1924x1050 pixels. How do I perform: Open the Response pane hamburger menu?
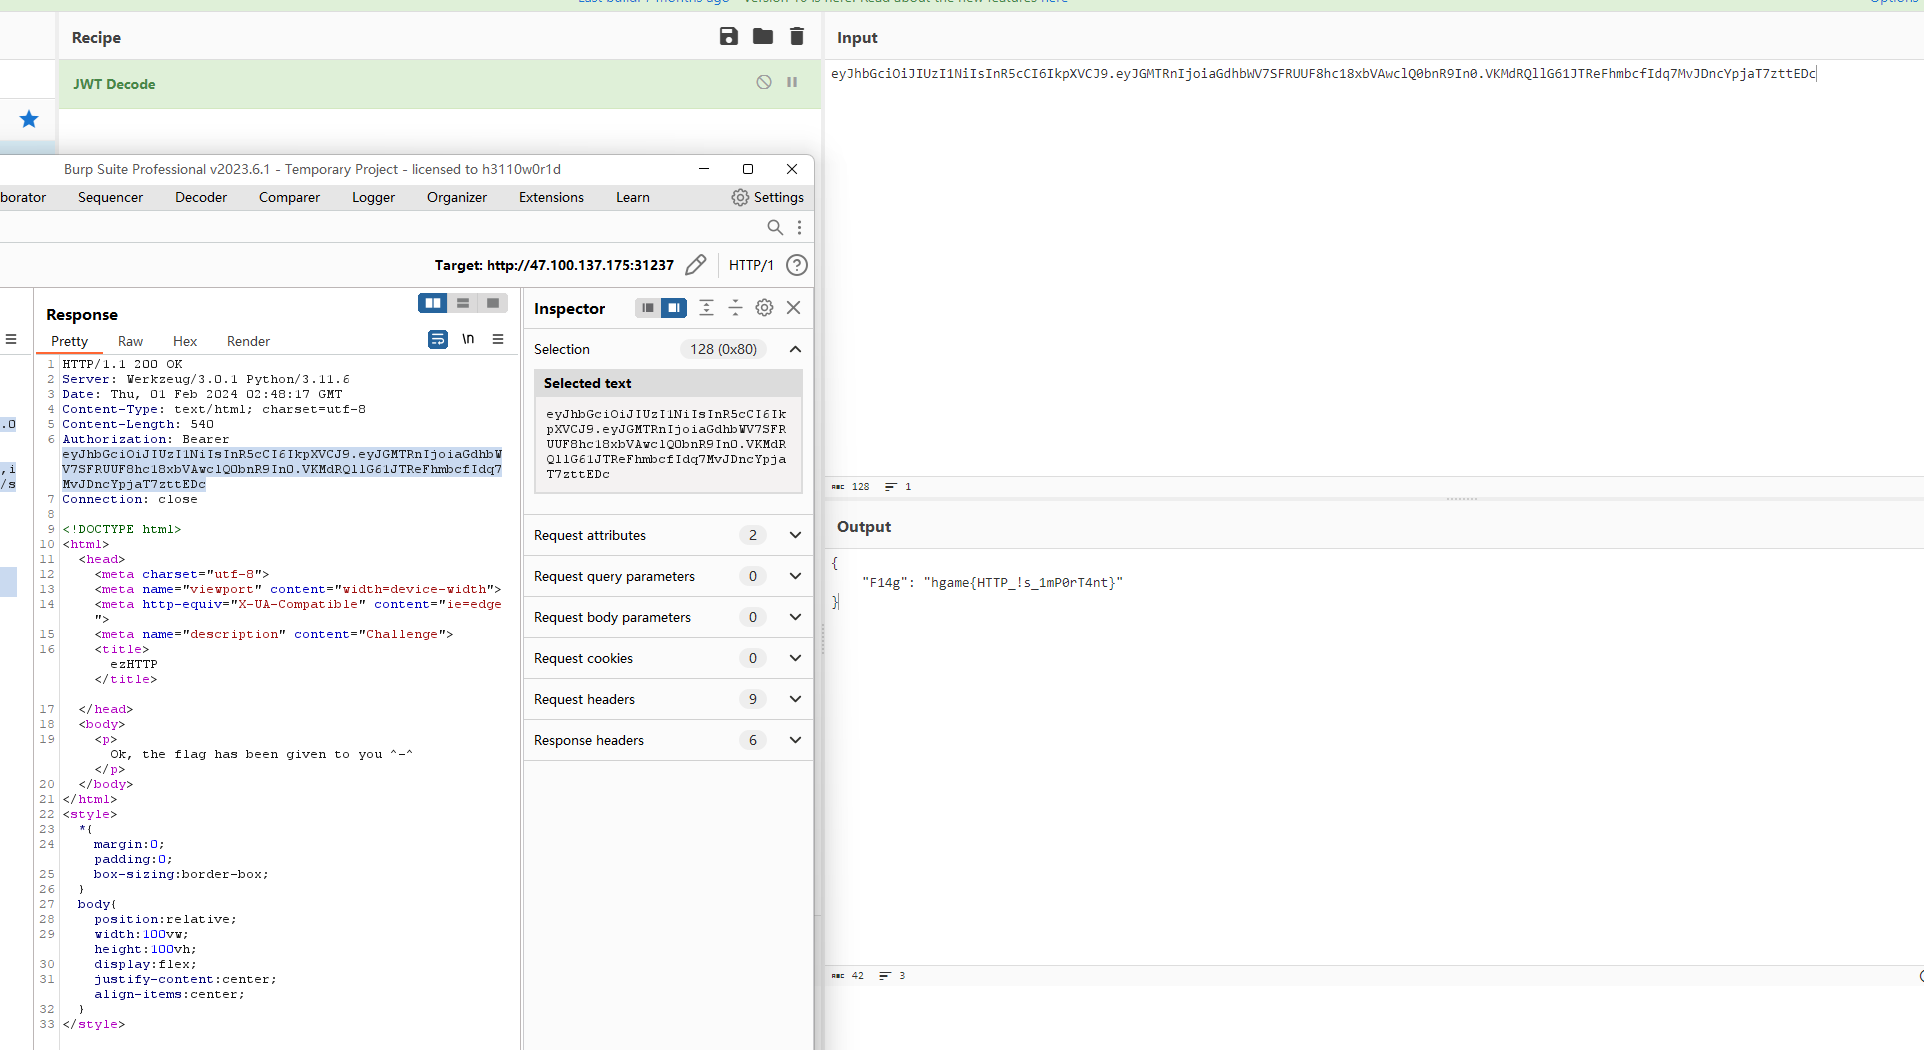click(x=497, y=340)
